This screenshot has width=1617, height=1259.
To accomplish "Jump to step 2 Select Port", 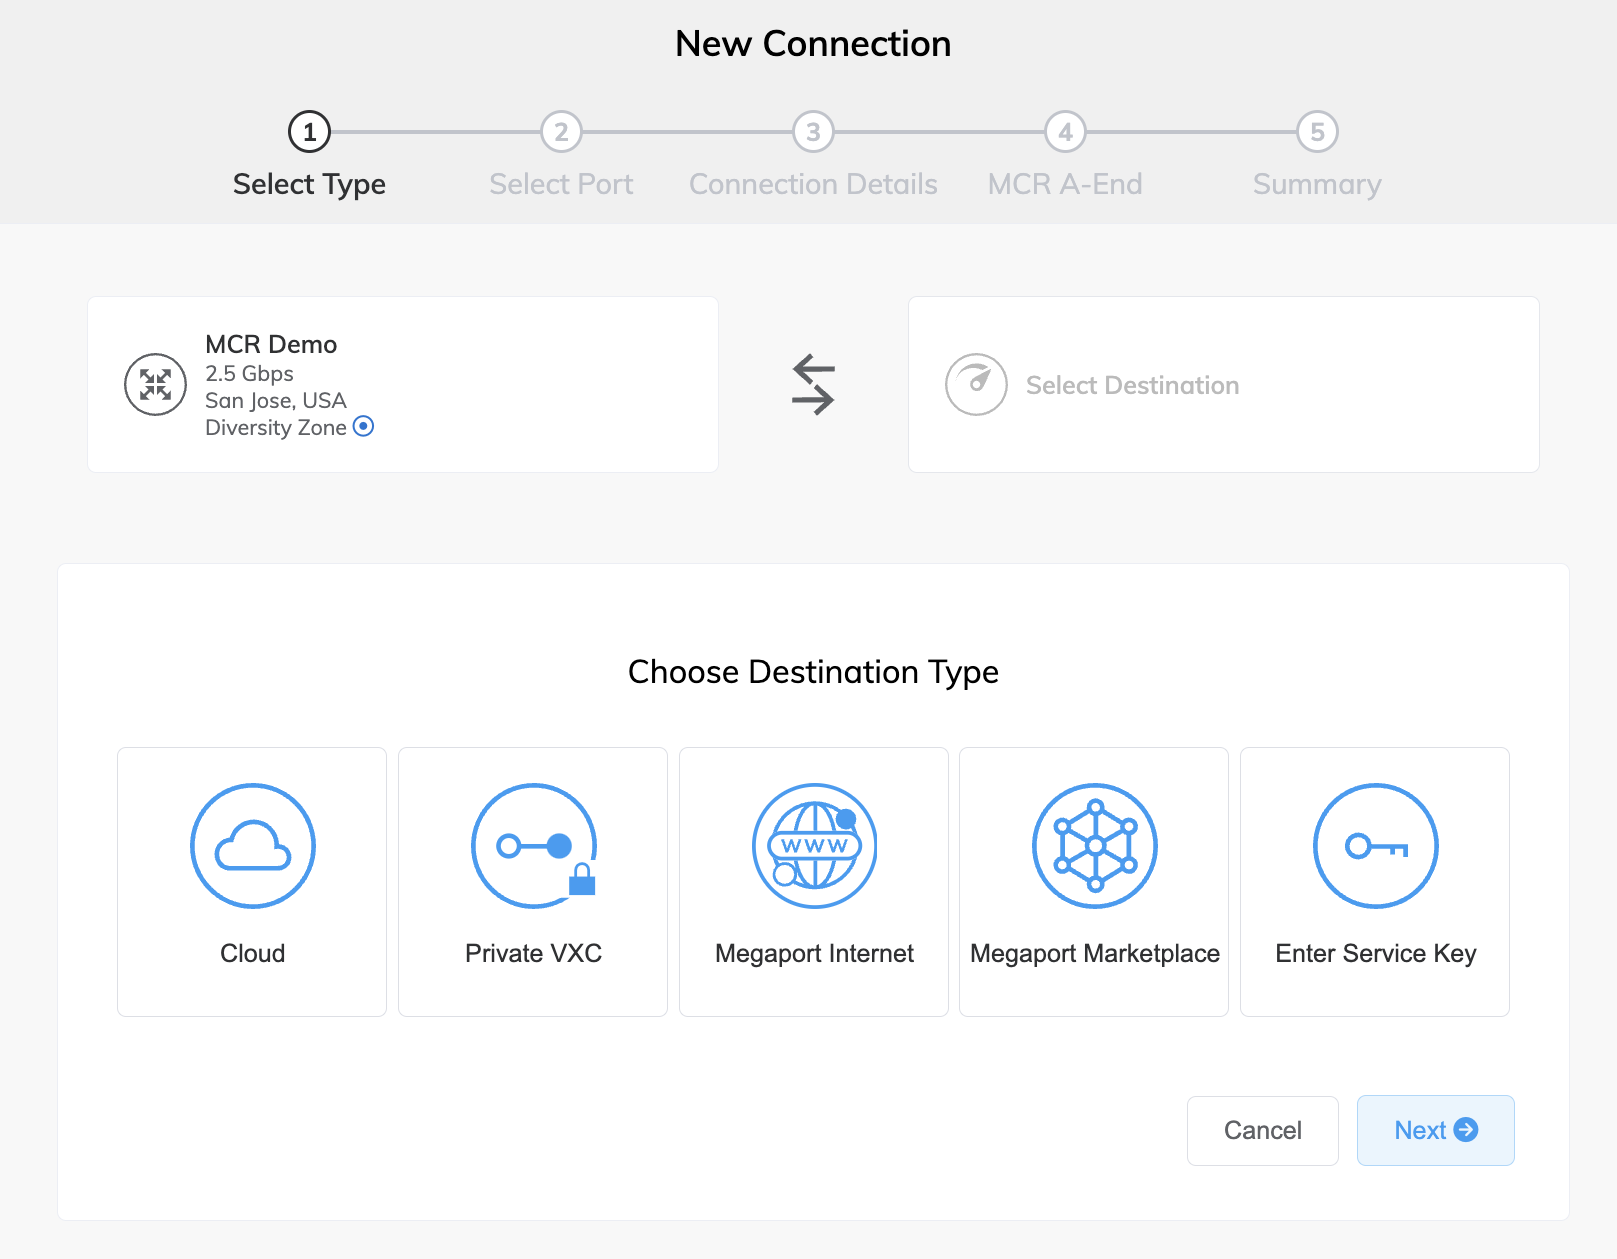I will pyautogui.click(x=561, y=132).
